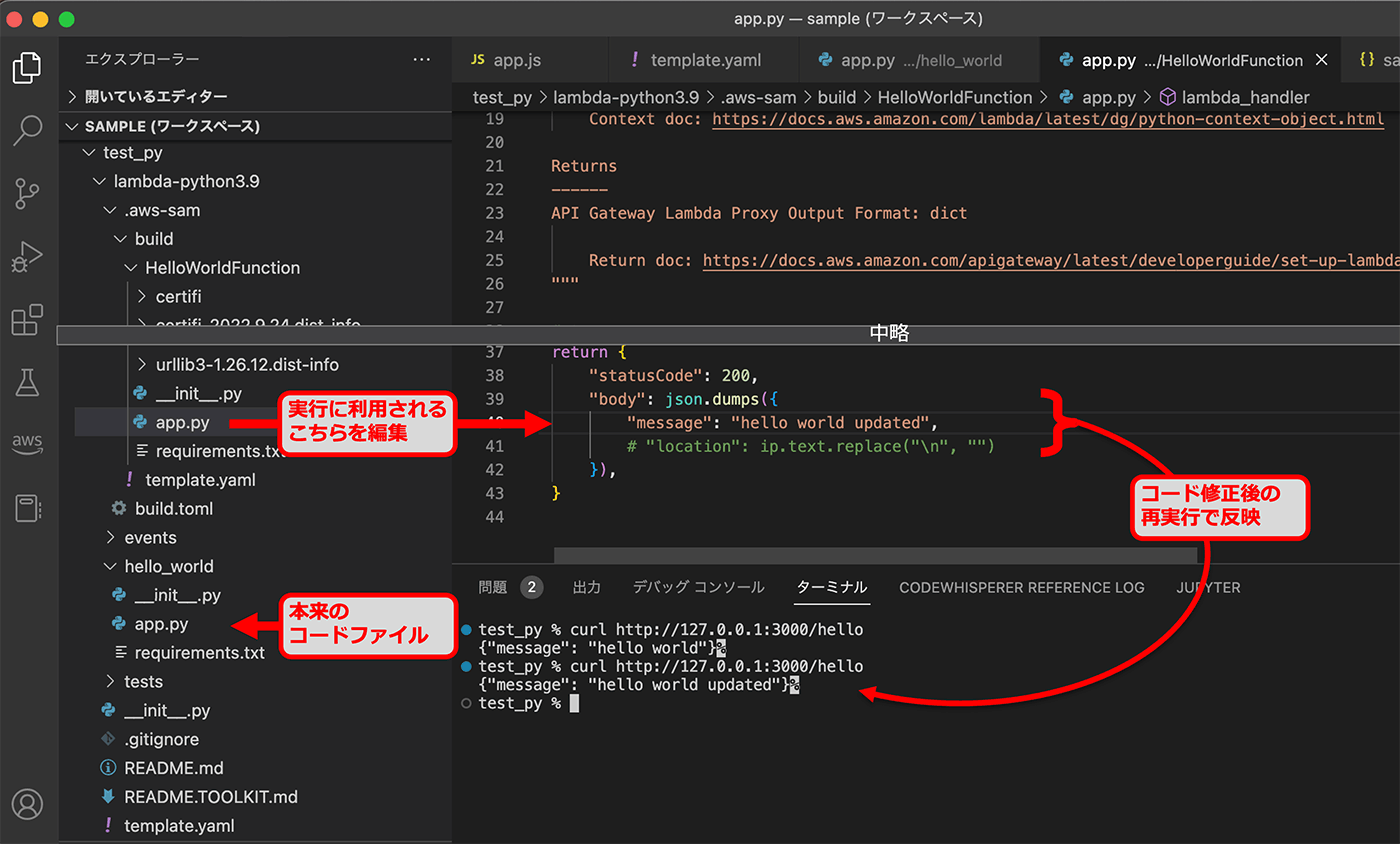The width and height of the screenshot is (1400, 844).
Task: Open the 問題 panel tab
Action: (x=493, y=587)
